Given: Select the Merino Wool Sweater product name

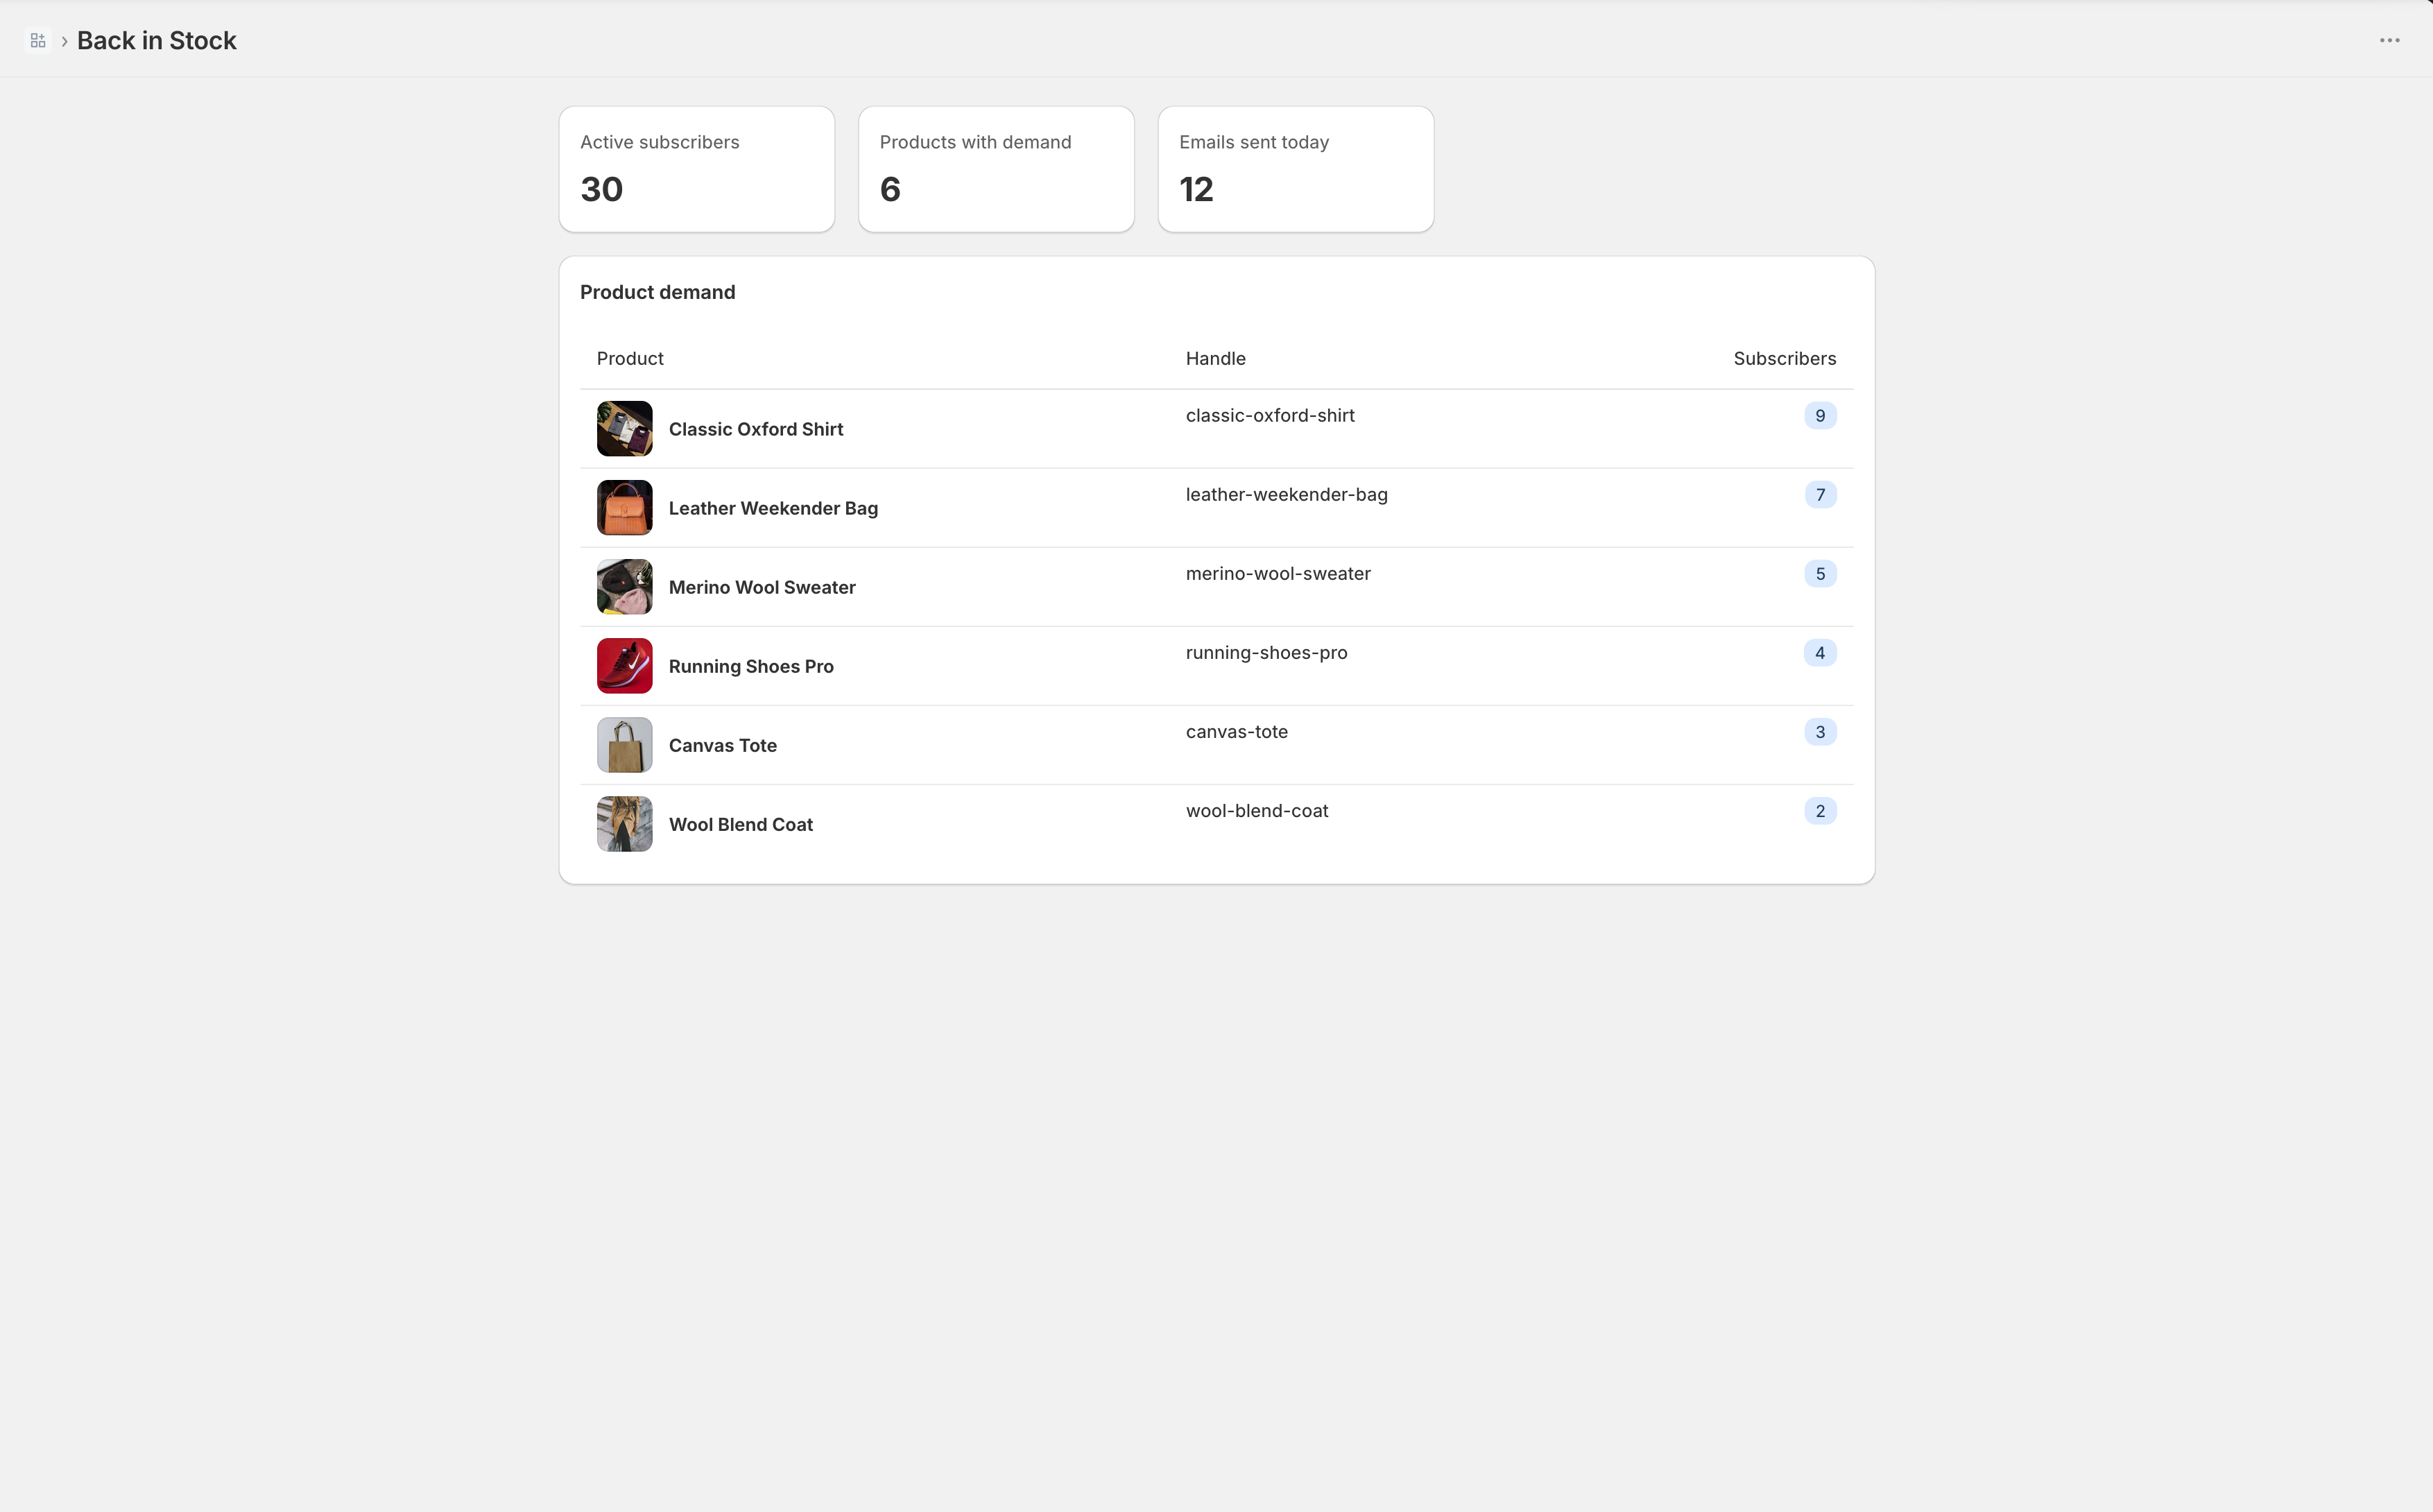Looking at the screenshot, I should (762, 587).
